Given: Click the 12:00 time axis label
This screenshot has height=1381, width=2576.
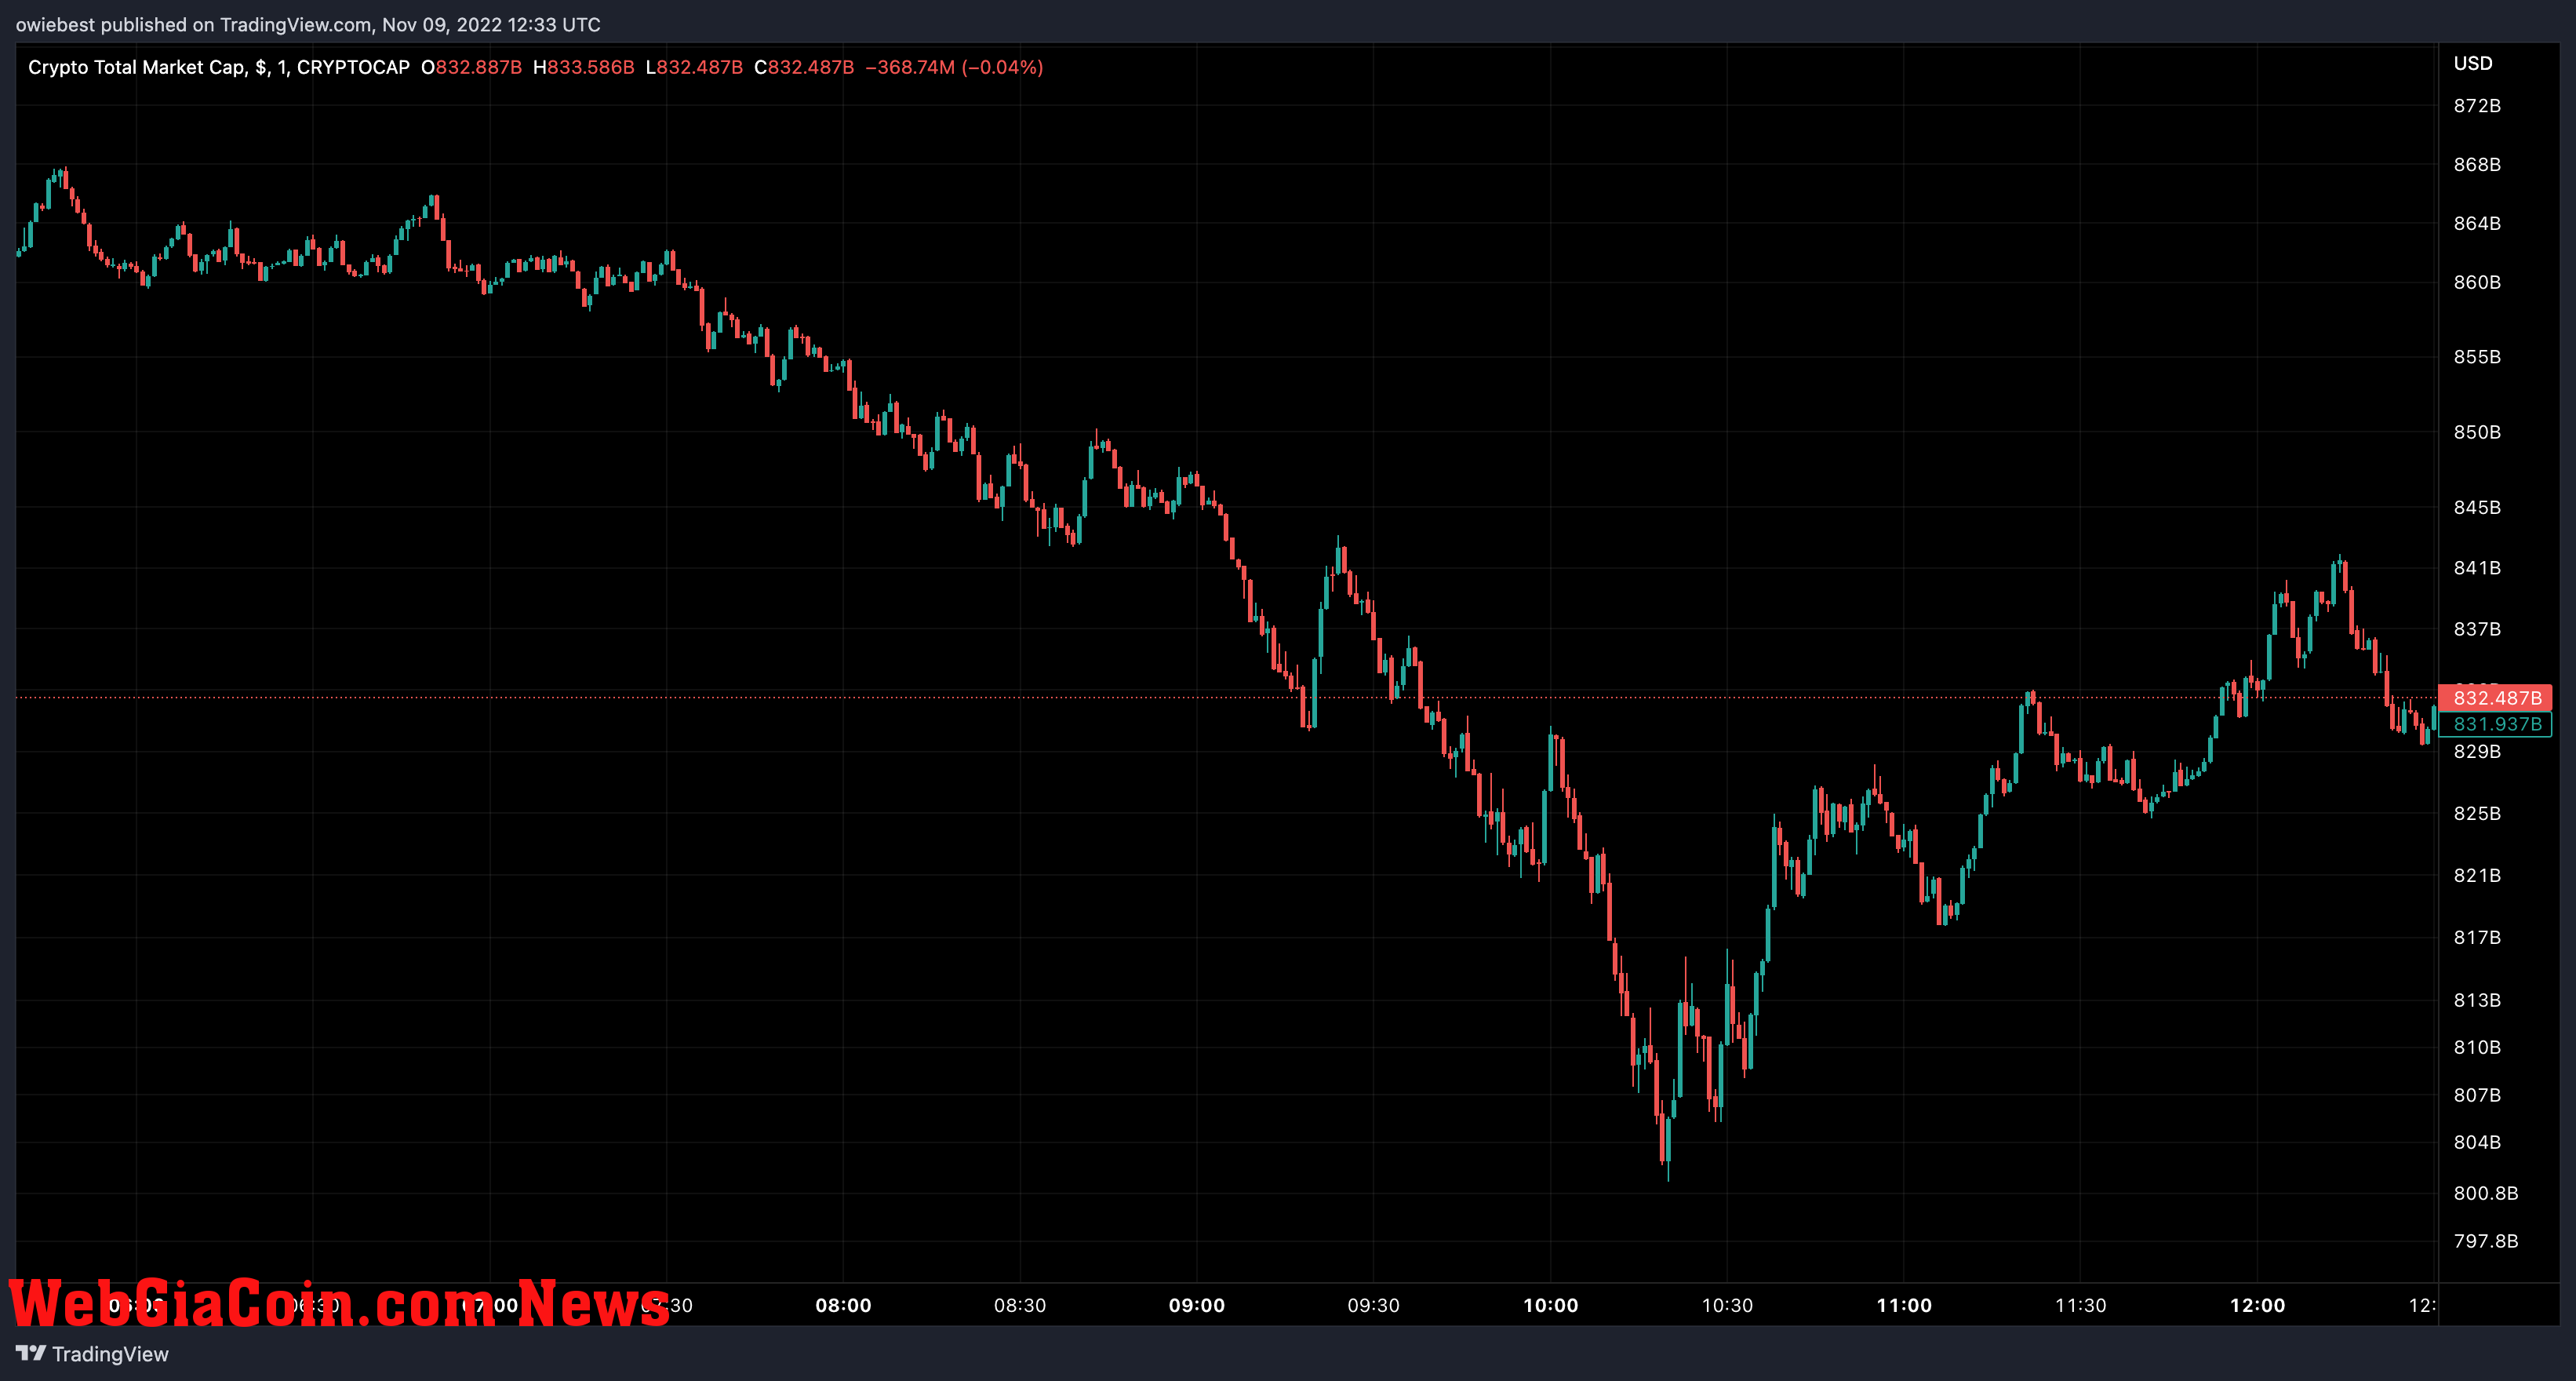Looking at the screenshot, I should [x=2257, y=1305].
